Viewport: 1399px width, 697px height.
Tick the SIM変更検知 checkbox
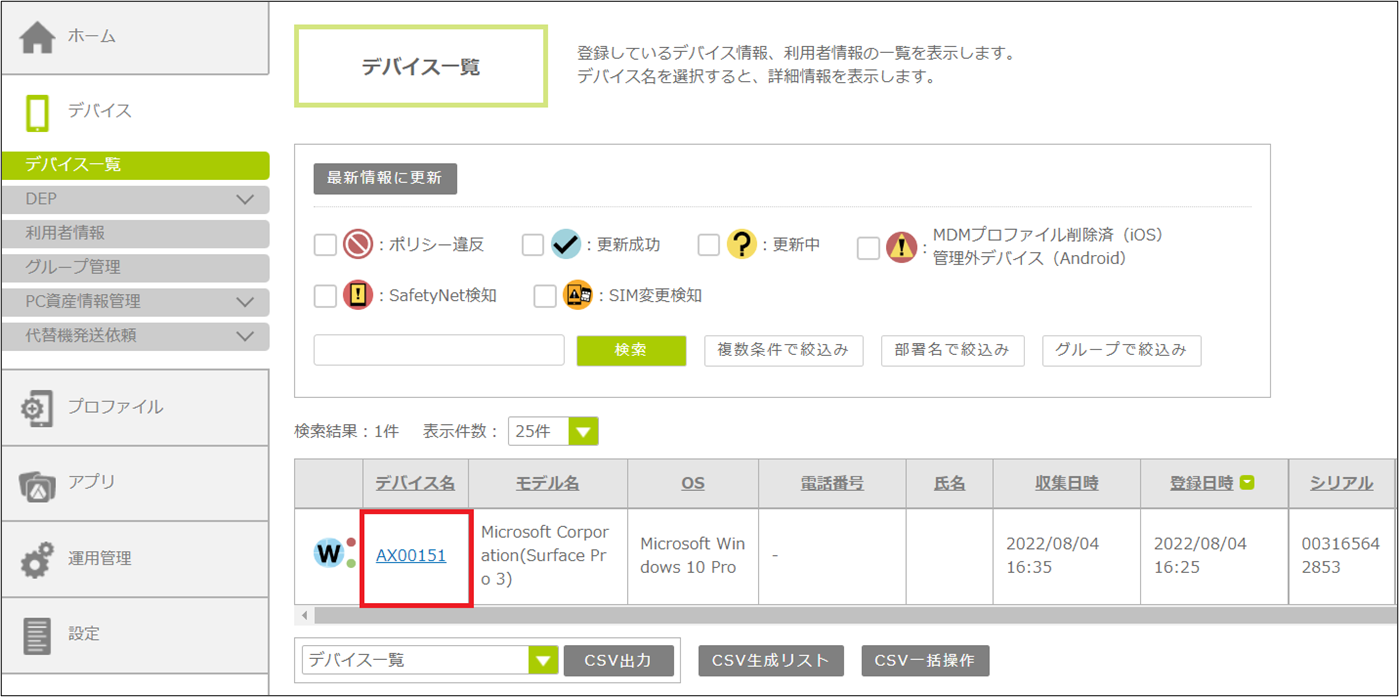[545, 296]
